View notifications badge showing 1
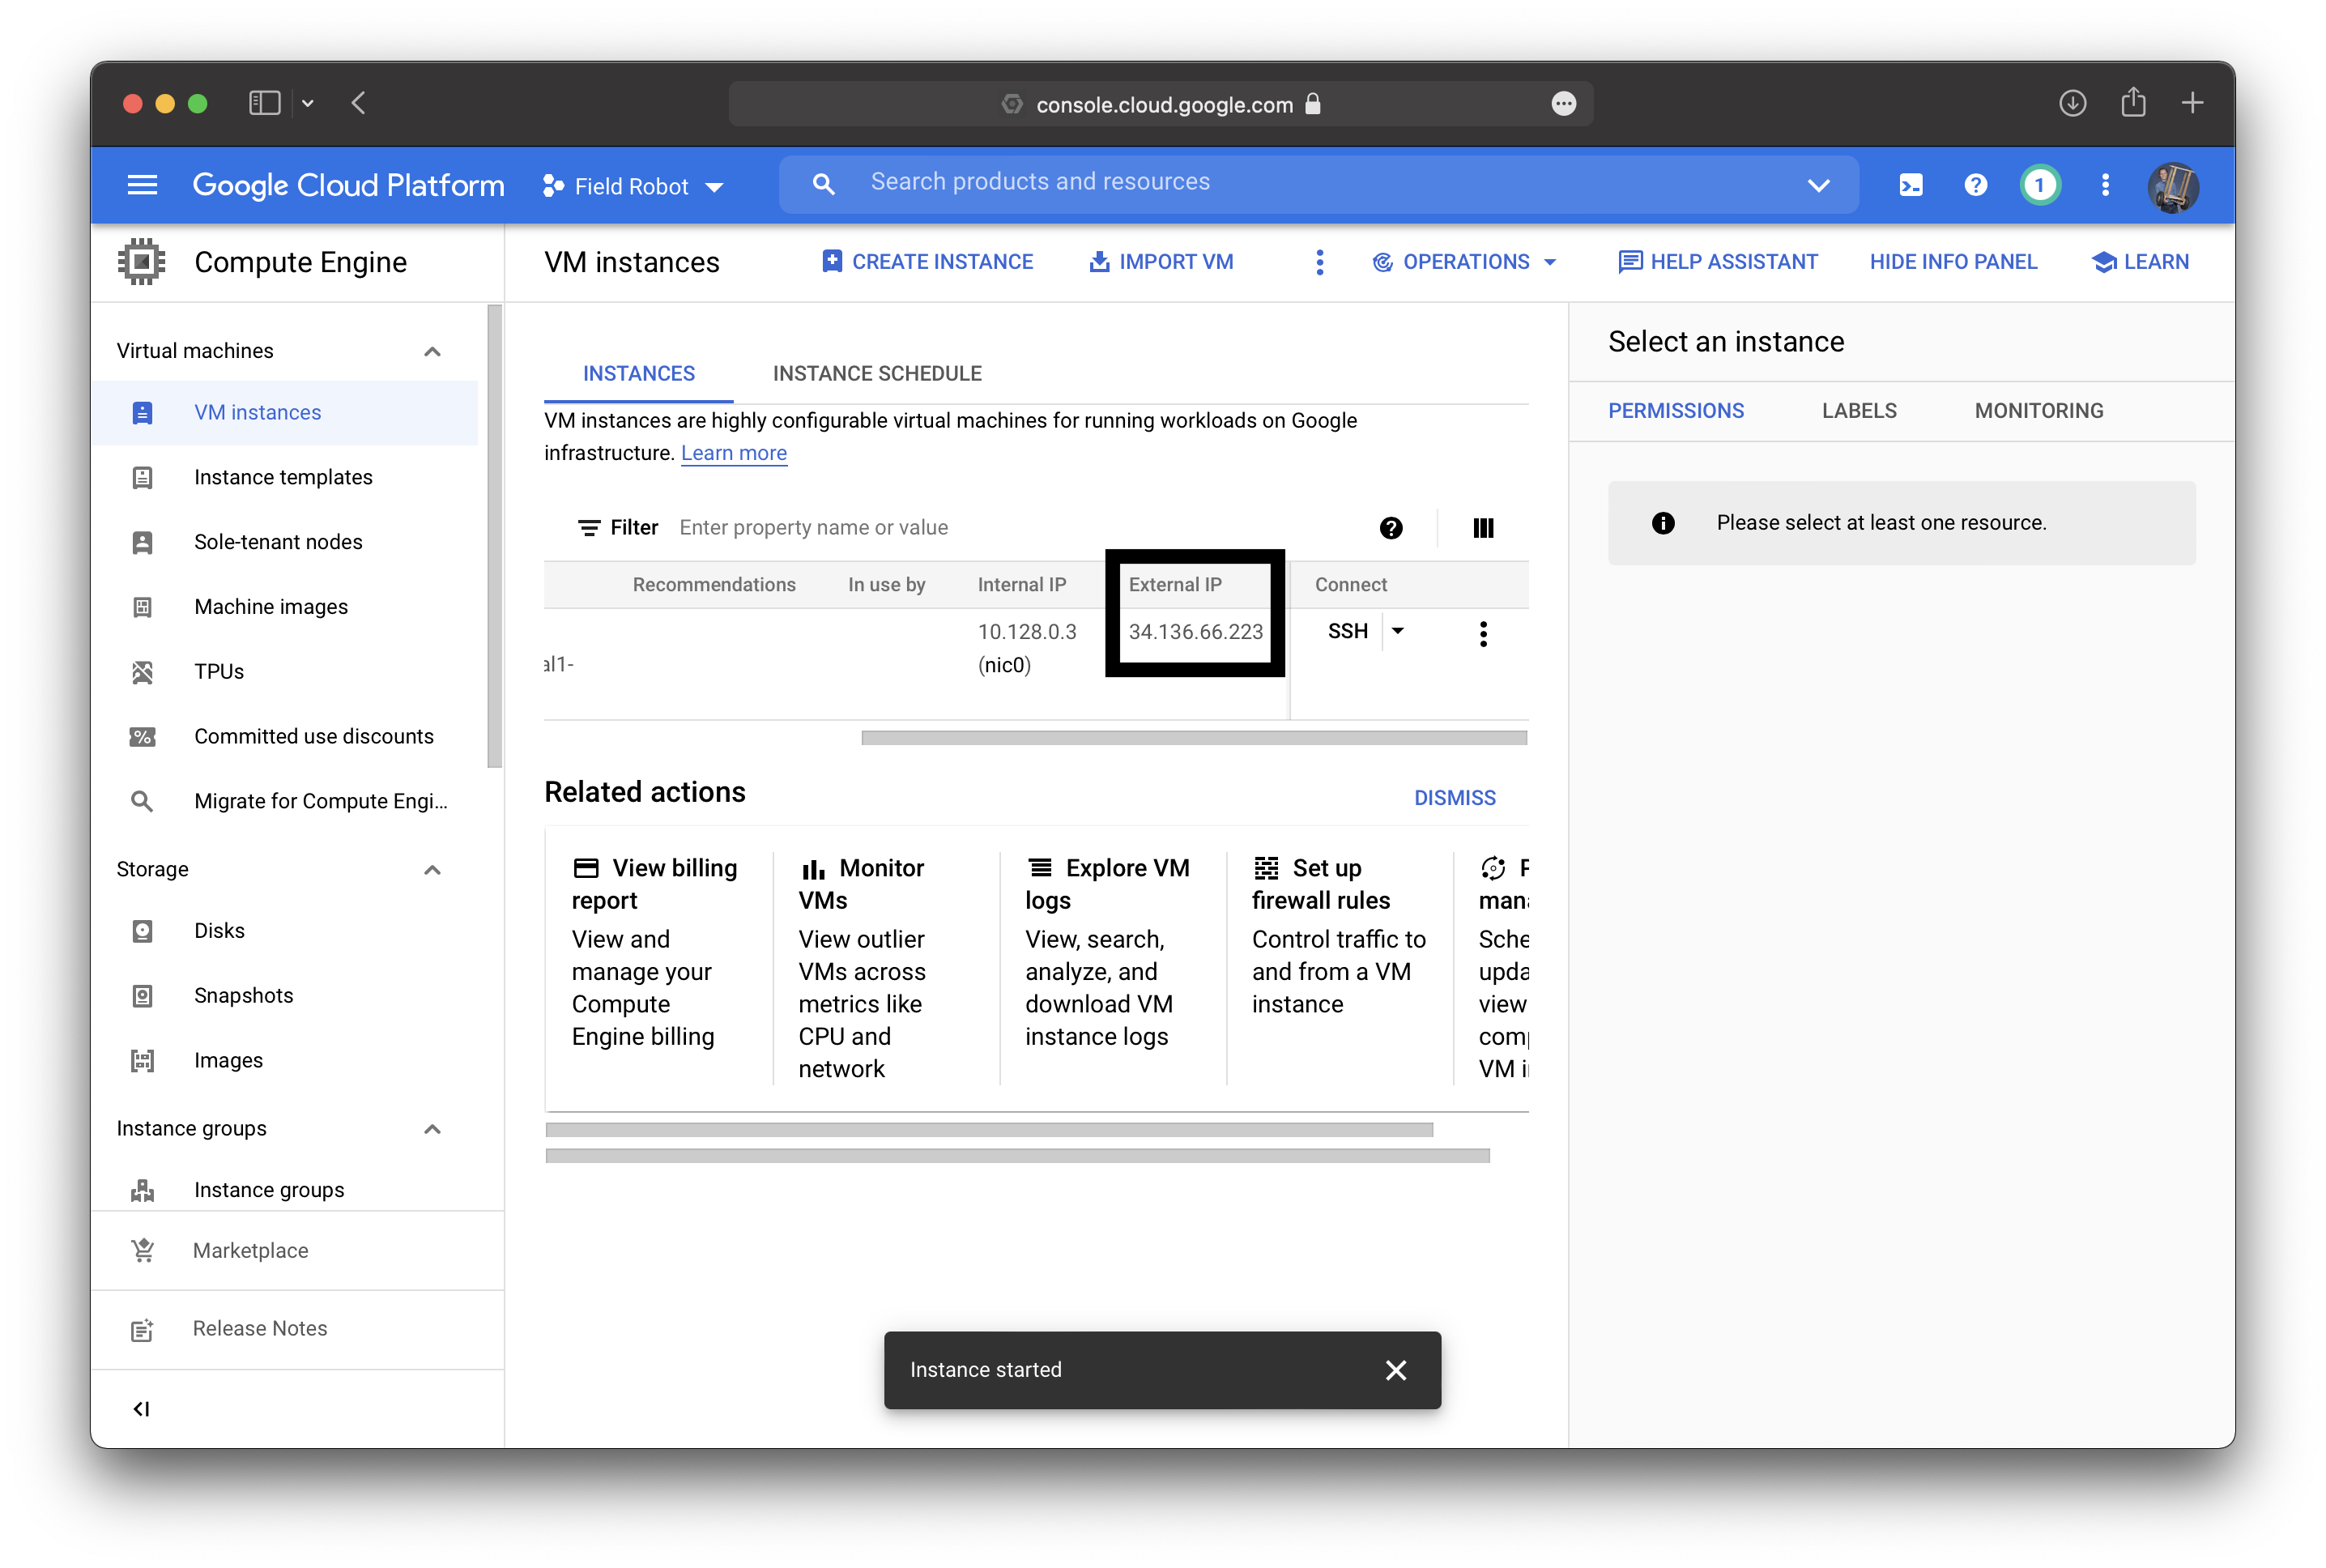This screenshot has width=2326, height=1568. click(x=2040, y=185)
